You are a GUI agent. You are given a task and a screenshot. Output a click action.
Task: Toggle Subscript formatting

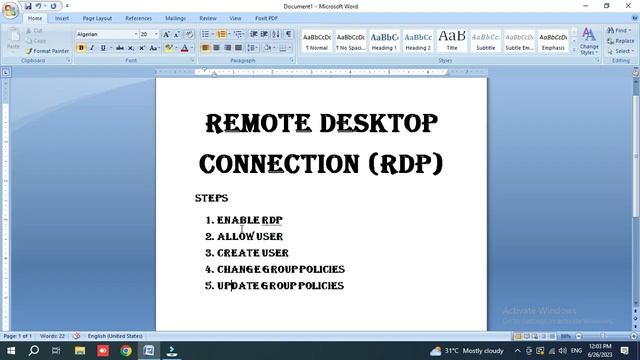(x=131, y=48)
